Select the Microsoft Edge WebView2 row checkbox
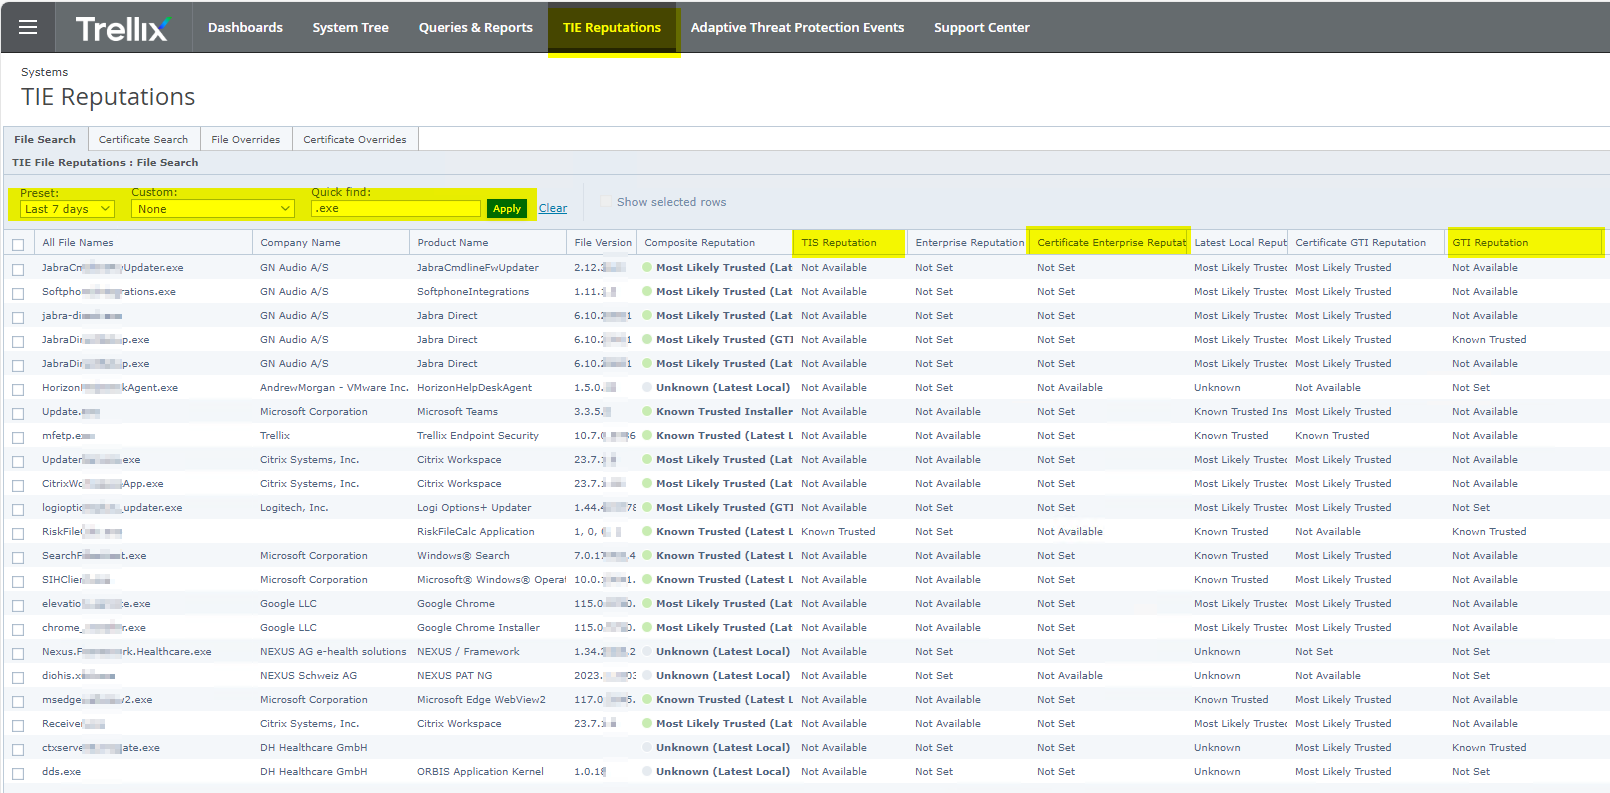This screenshot has width=1610, height=793. pyautogui.click(x=18, y=701)
